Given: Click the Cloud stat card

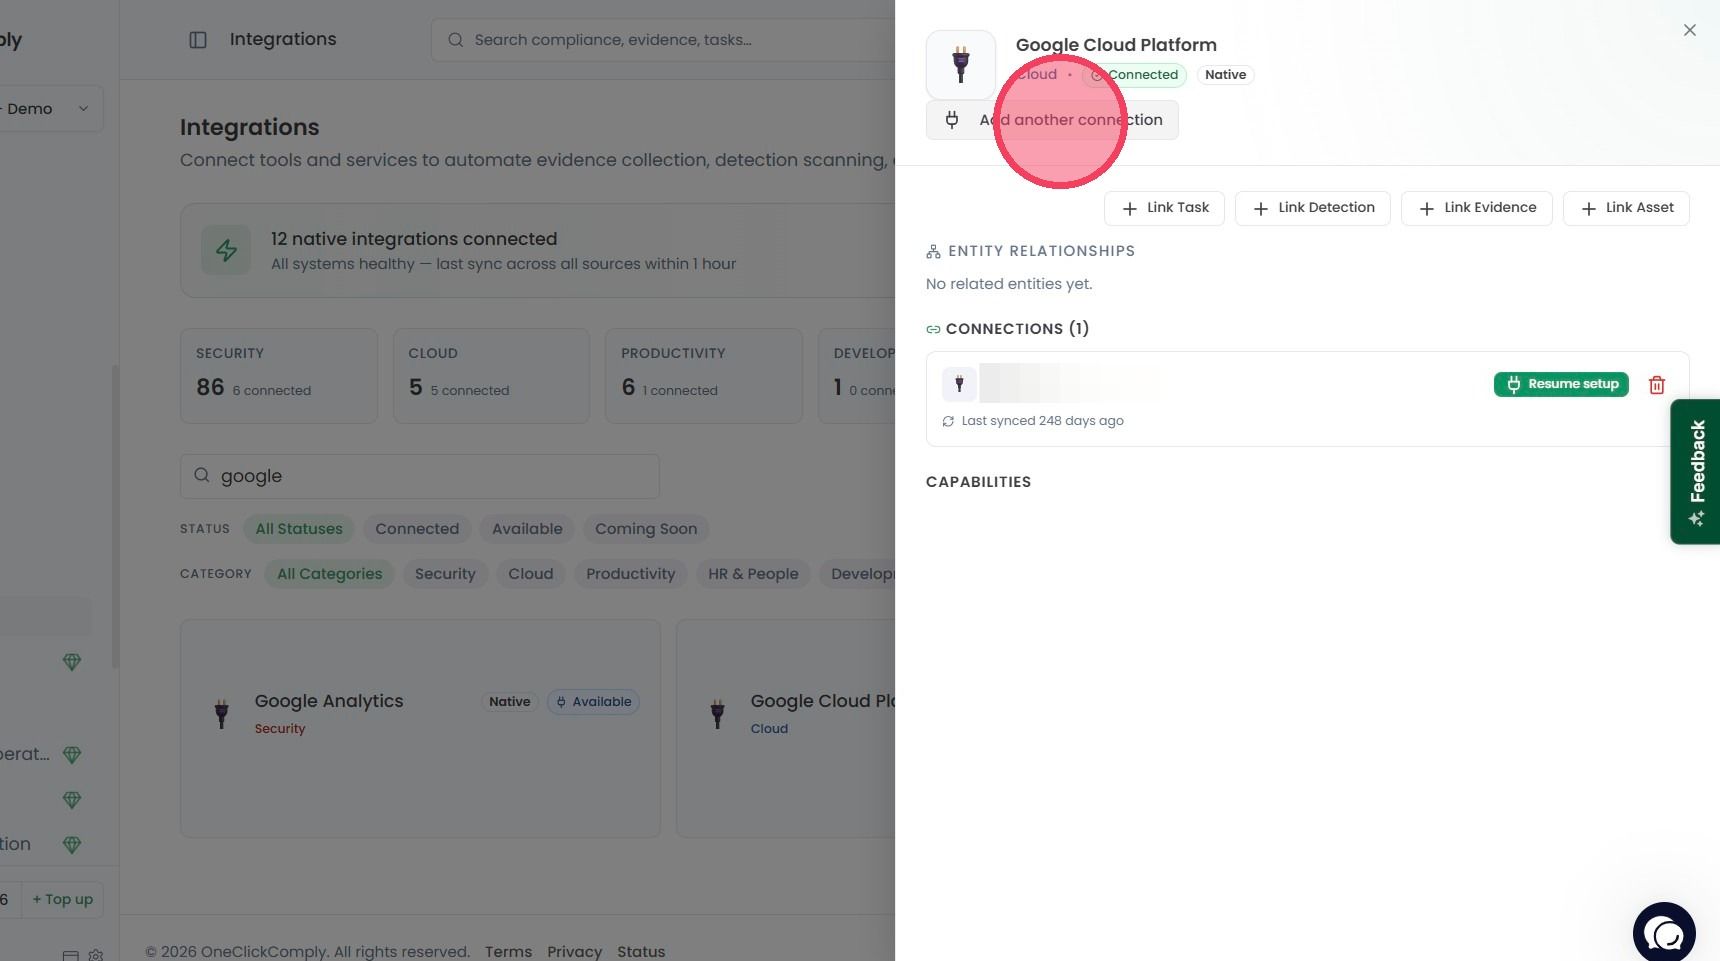Looking at the screenshot, I should click(x=491, y=376).
